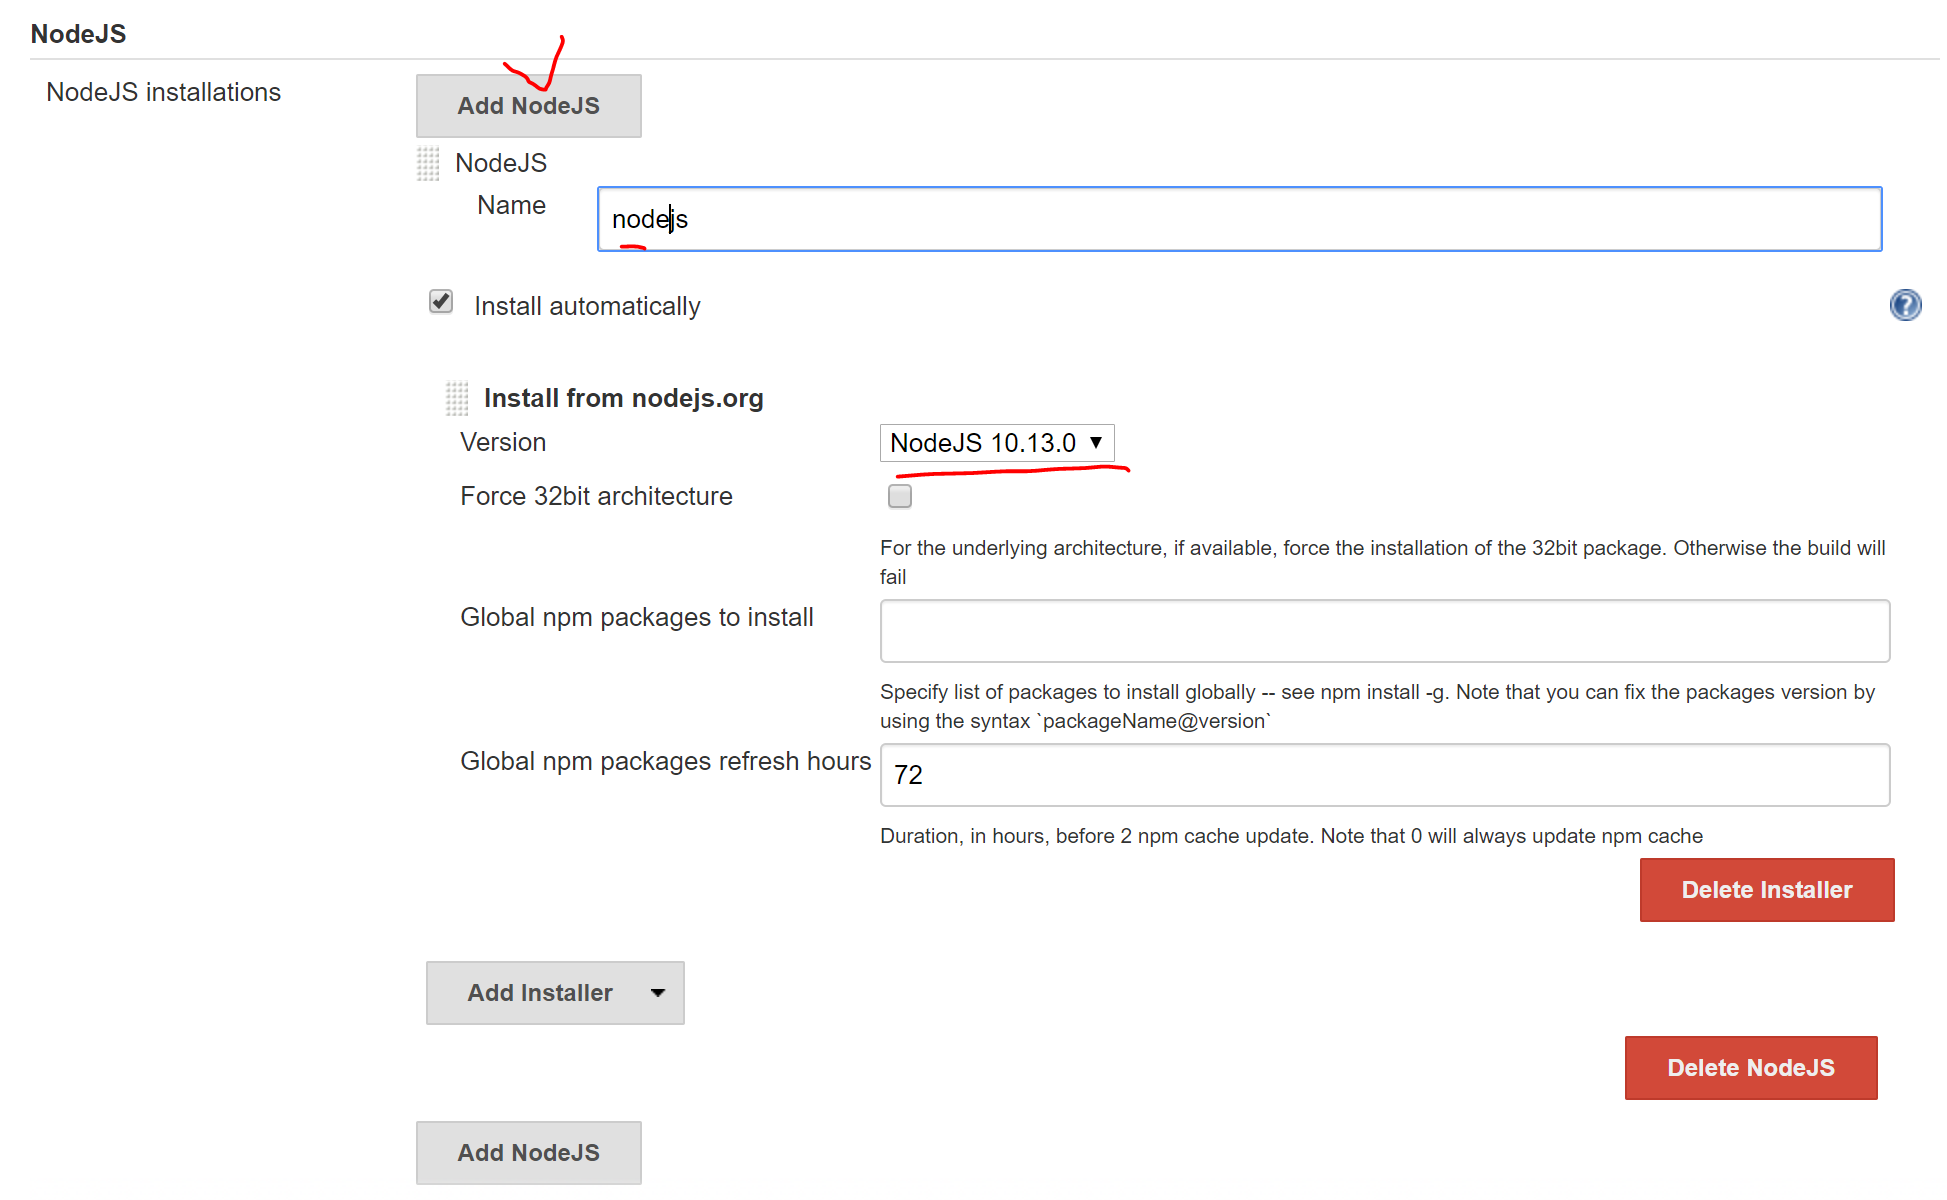Click the Add Installer button label
Viewport: 1947px width, 1200px height.
point(540,993)
